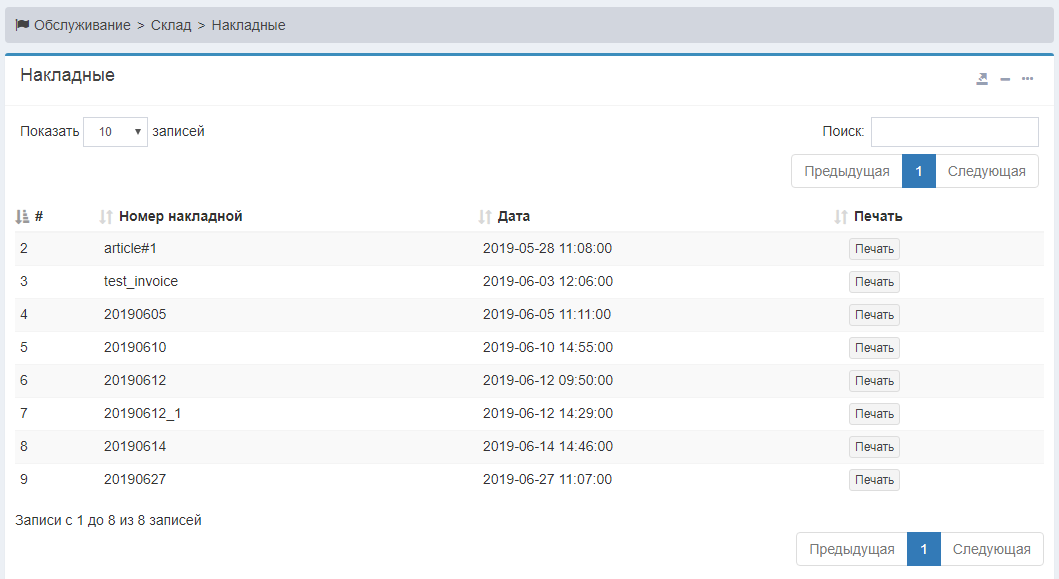
Task: Click top Предыдущая pagination button
Action: click(846, 171)
